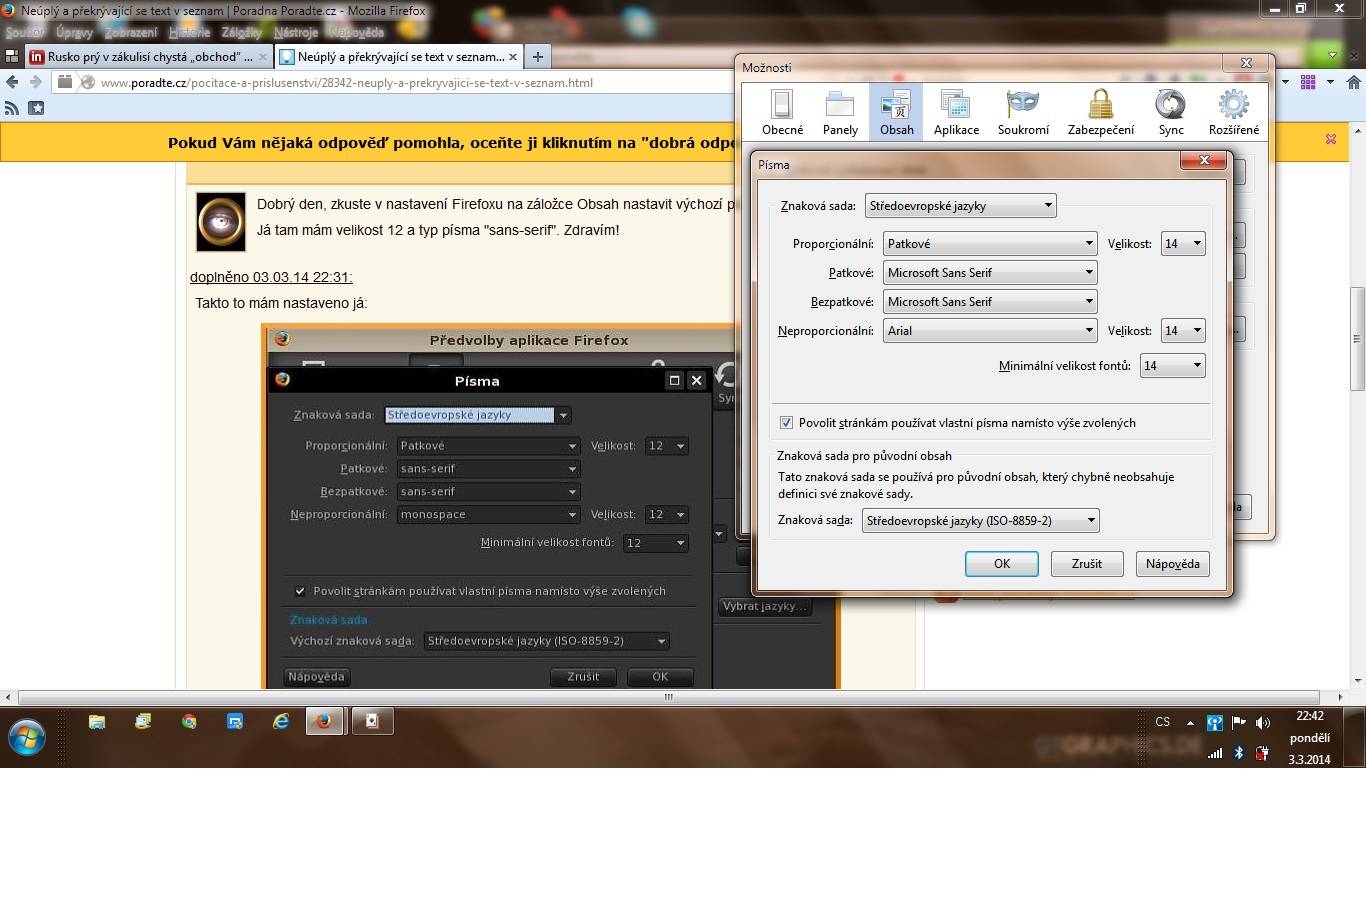
Task: Click the Firefox taskbar button
Action: (x=324, y=721)
